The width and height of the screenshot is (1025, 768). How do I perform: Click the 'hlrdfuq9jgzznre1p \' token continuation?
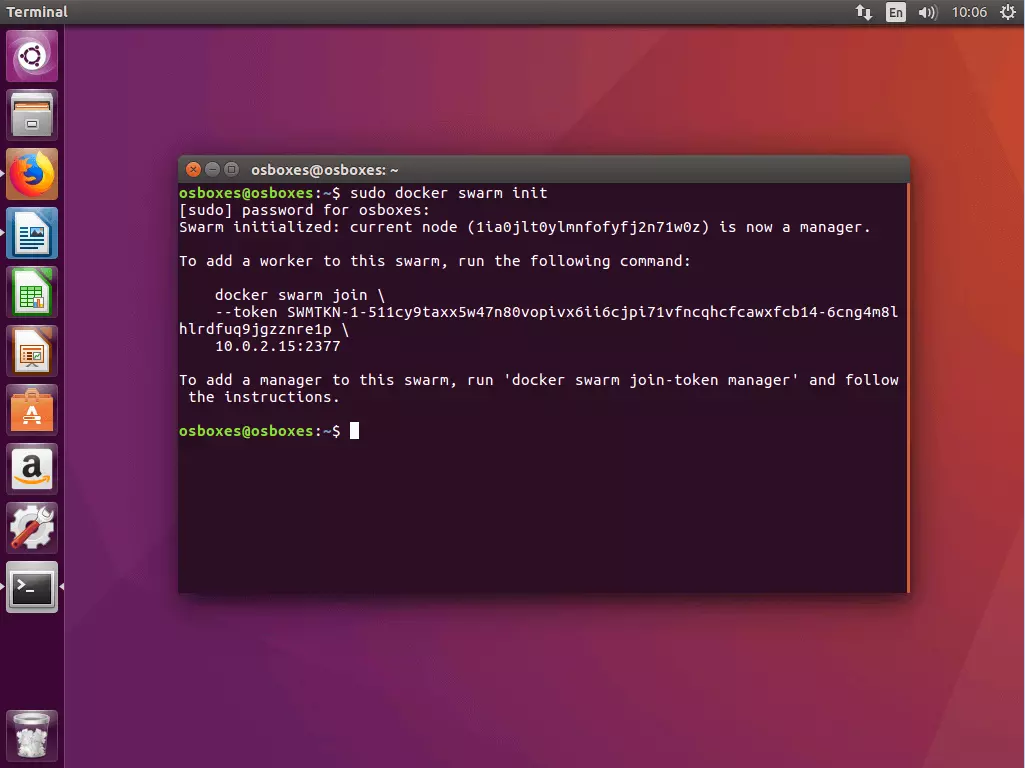[x=264, y=329]
